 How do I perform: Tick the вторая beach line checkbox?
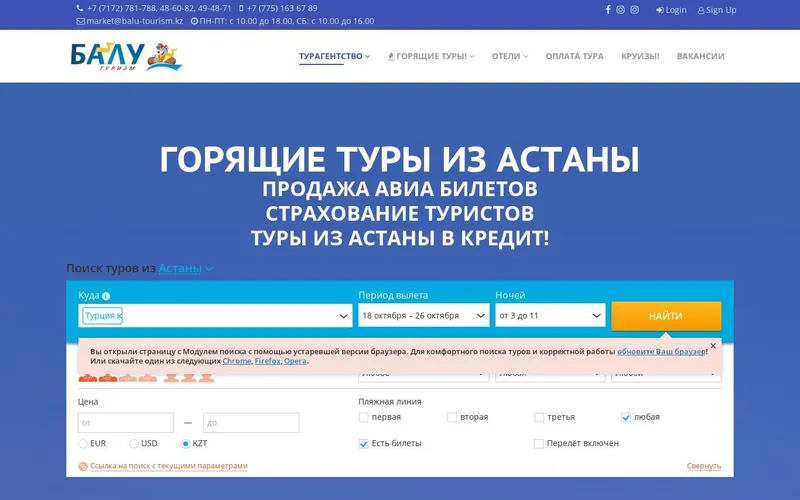452,417
